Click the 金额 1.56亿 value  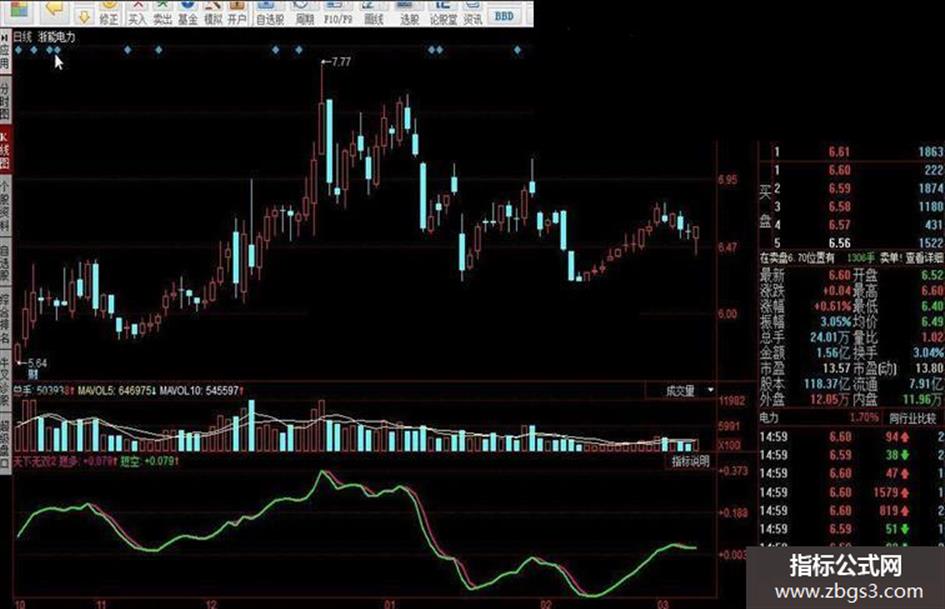833,352
